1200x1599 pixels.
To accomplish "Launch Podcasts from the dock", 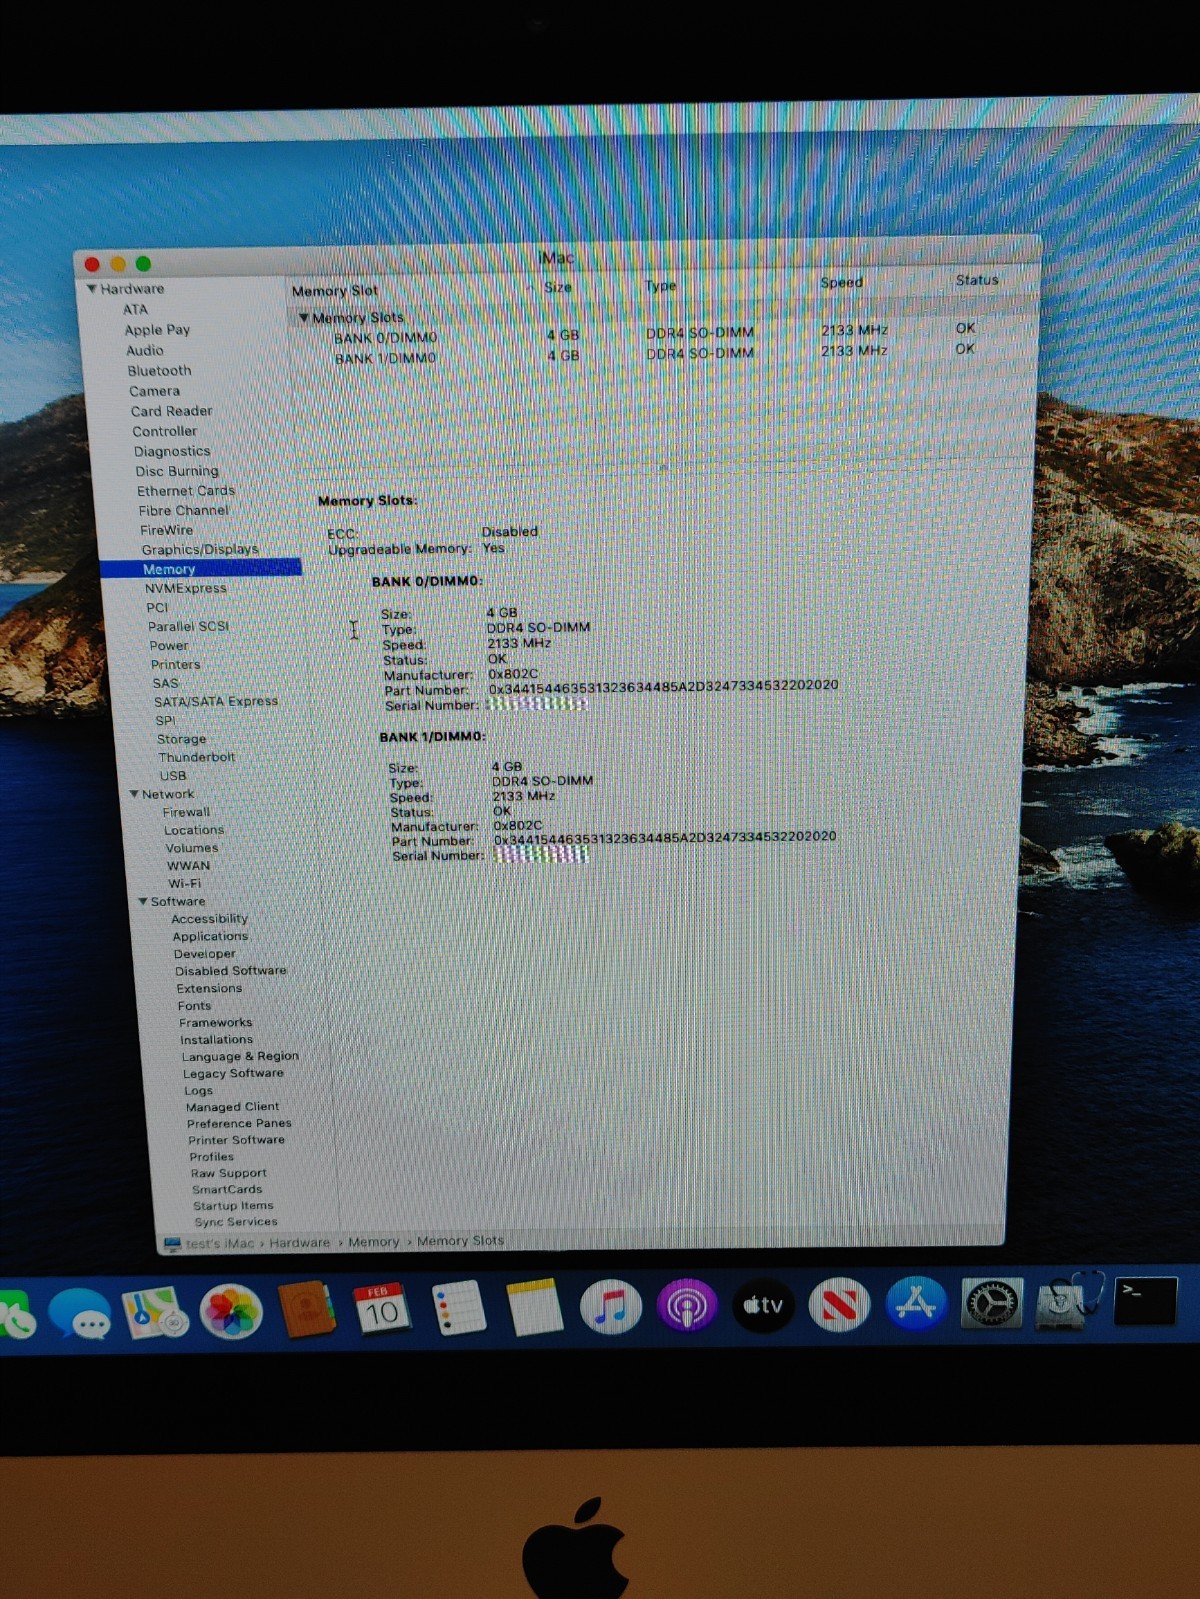I will click(x=686, y=1306).
